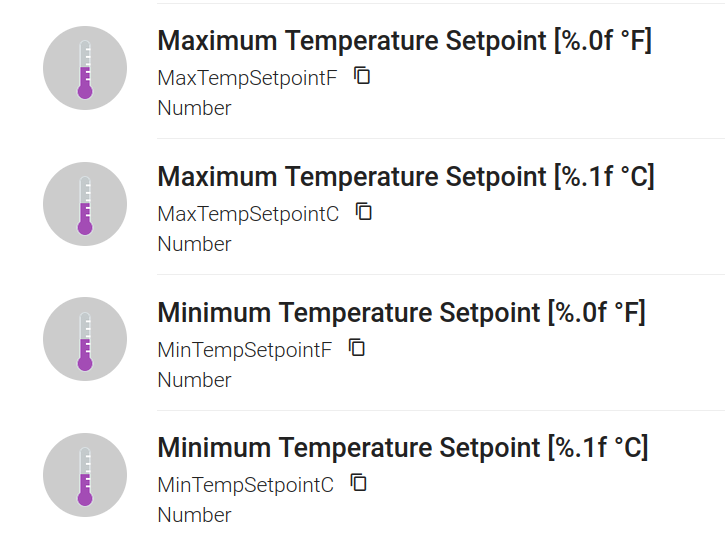Click the Number type under MinTempSetpointC
This screenshot has height=545, width=725.
tap(194, 515)
